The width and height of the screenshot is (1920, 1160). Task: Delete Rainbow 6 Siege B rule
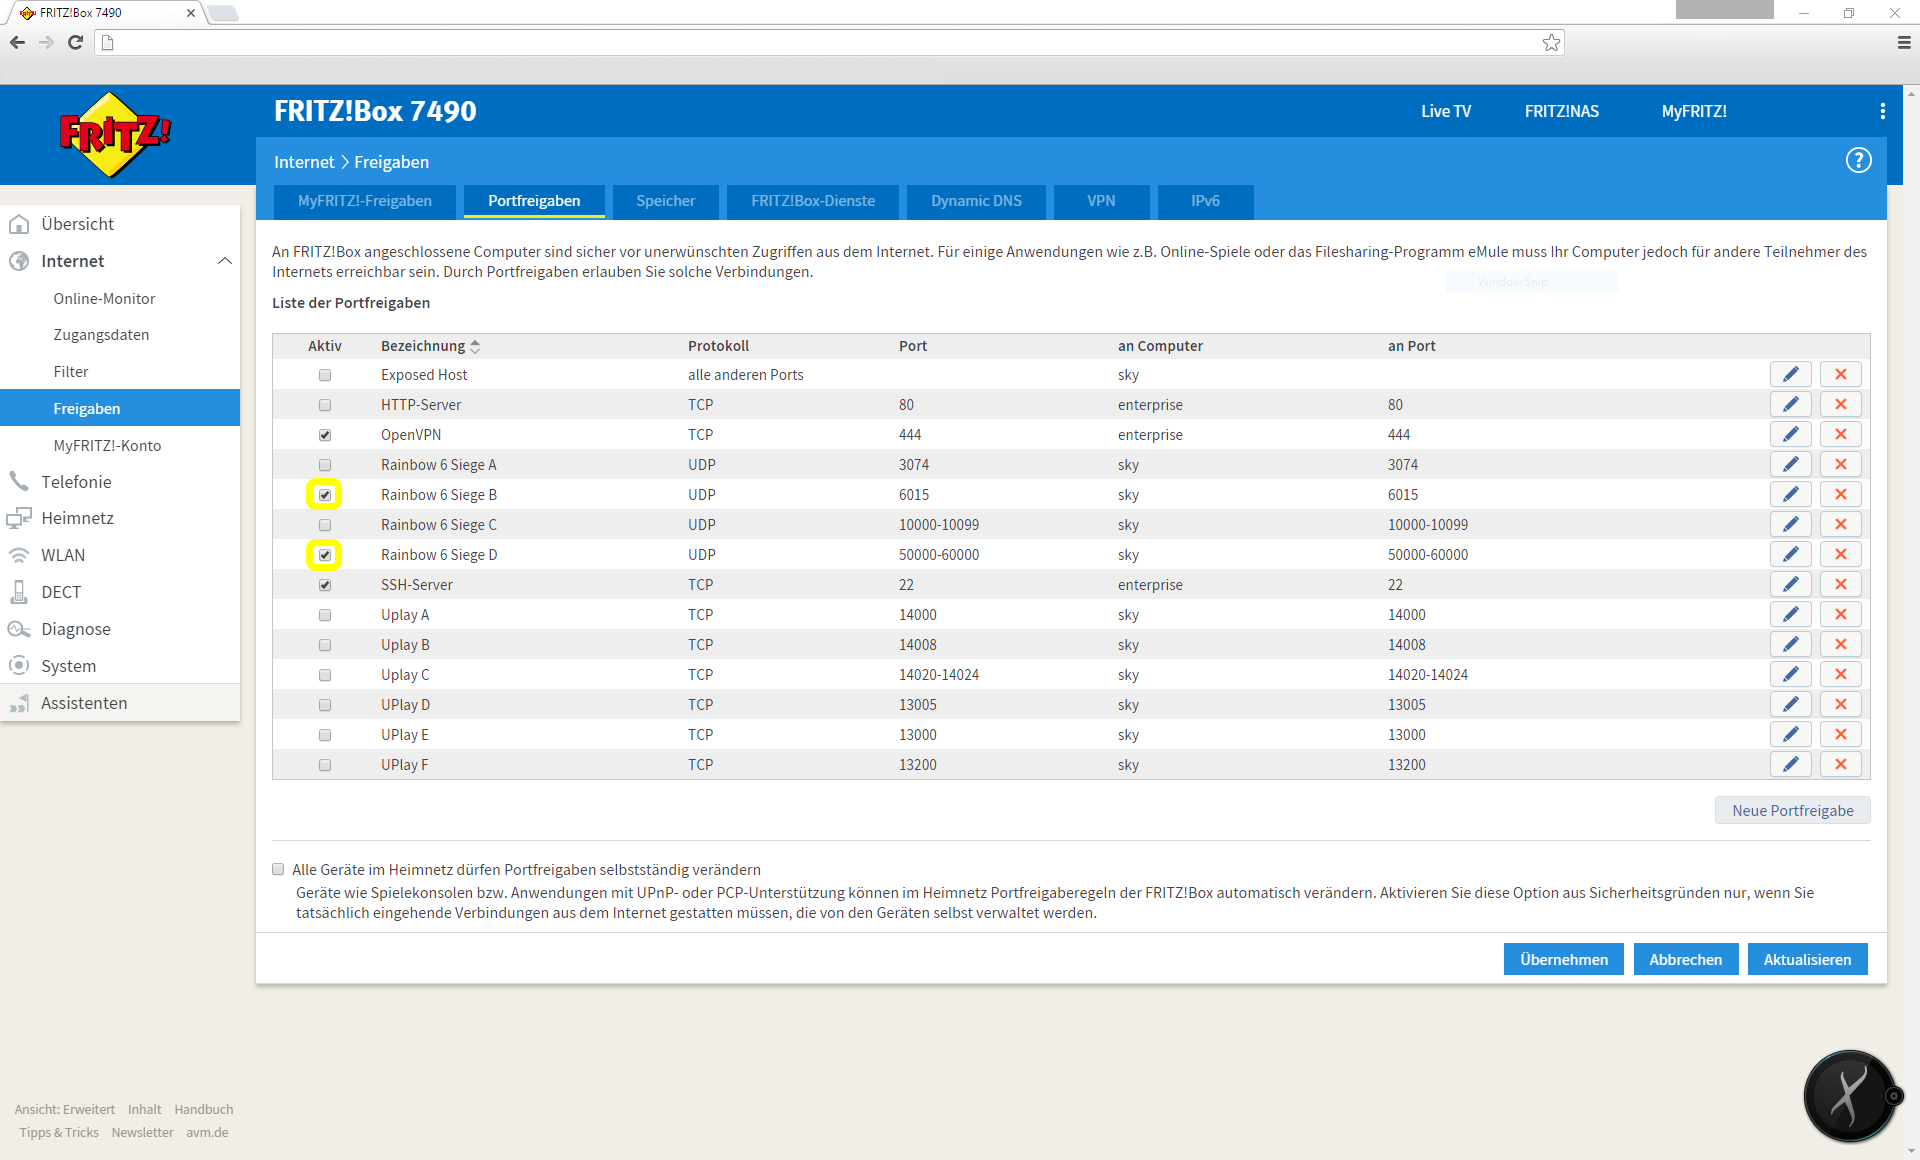click(1840, 494)
